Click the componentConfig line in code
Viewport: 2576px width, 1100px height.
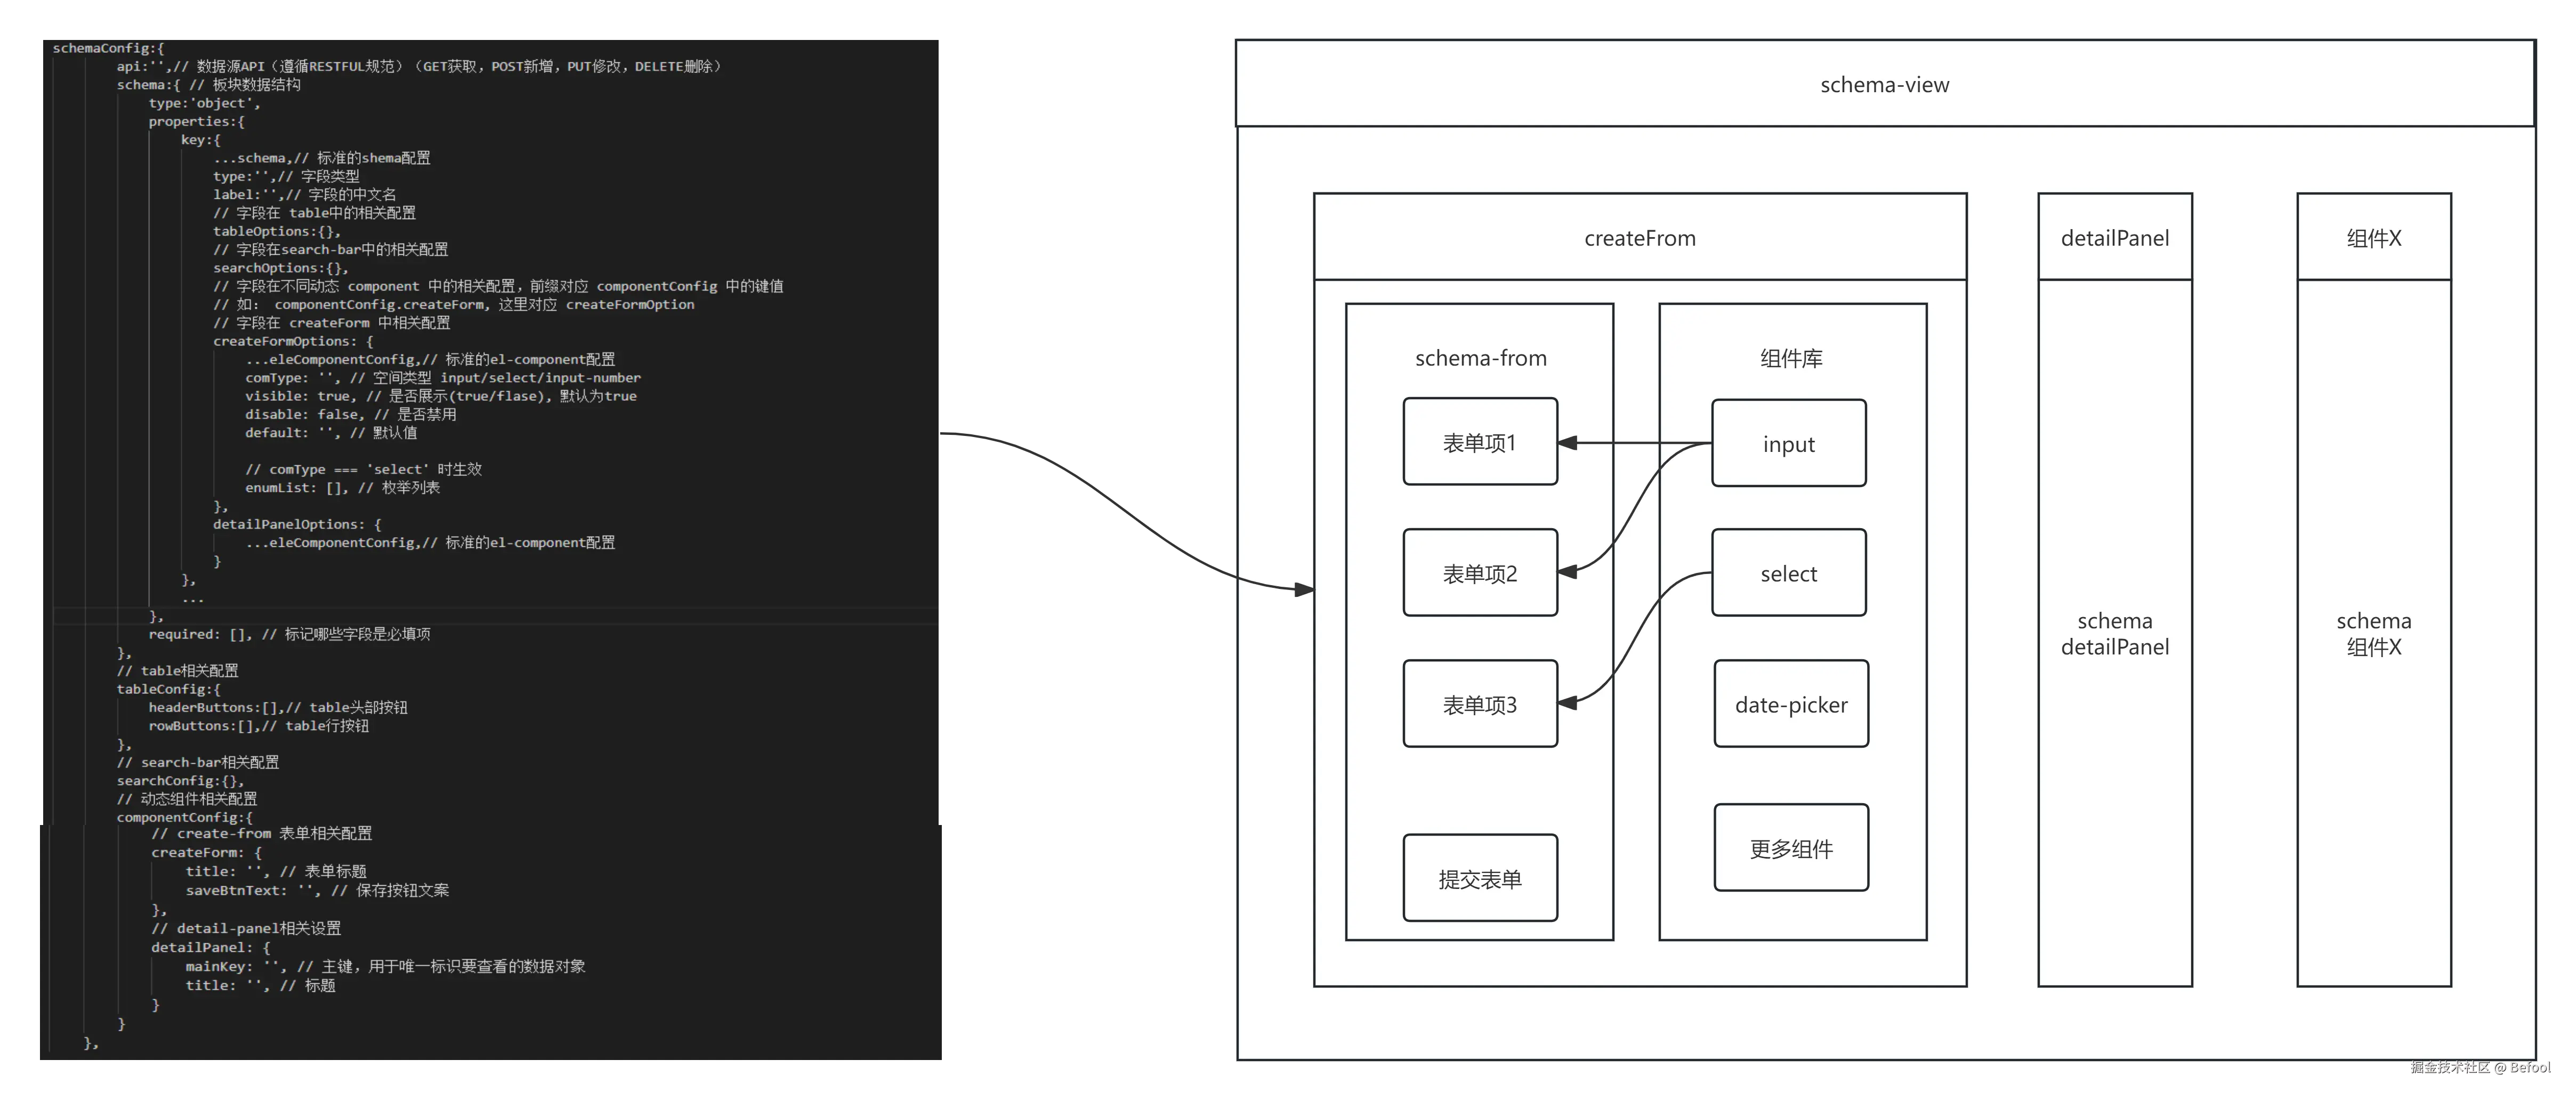click(x=184, y=817)
